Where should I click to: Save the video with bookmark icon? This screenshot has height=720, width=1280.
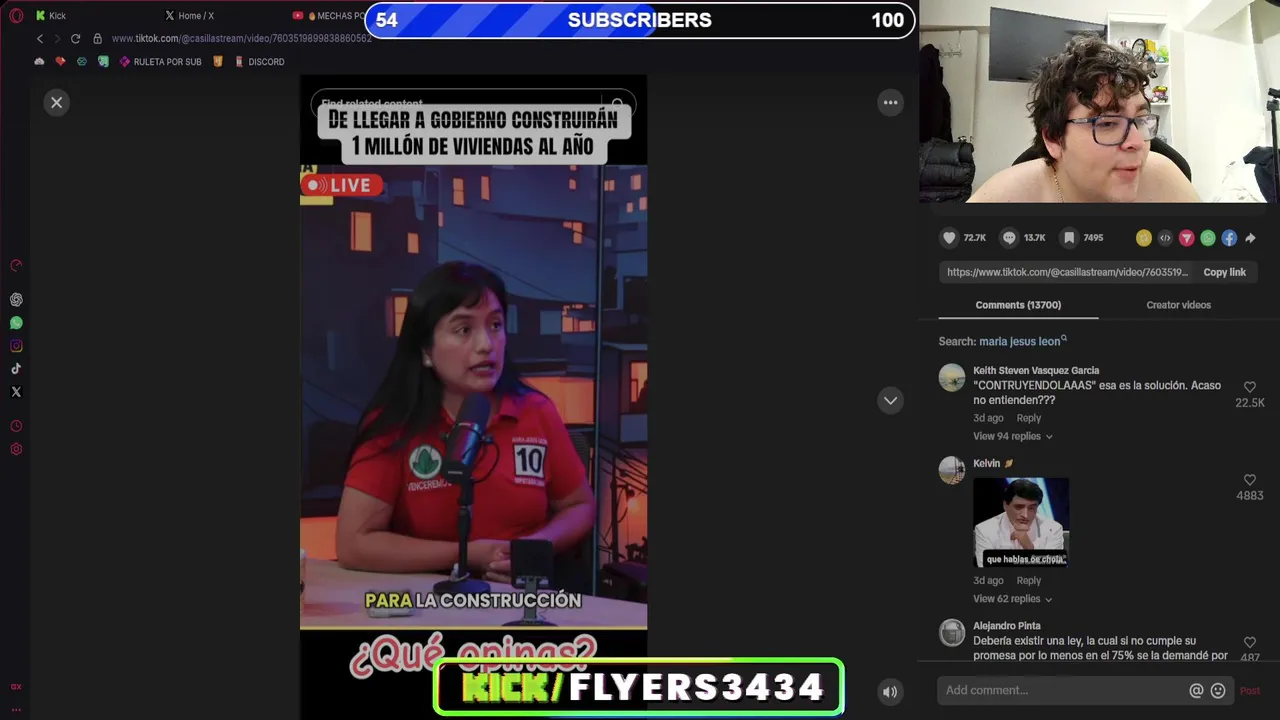1069,238
